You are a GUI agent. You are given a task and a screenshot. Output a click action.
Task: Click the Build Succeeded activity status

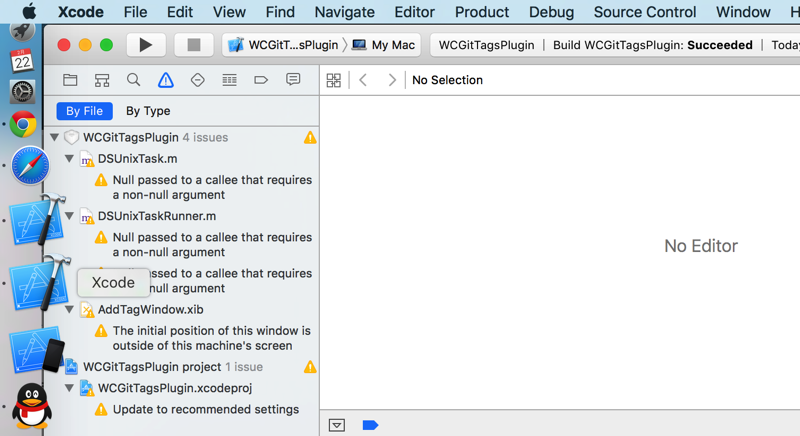point(653,45)
